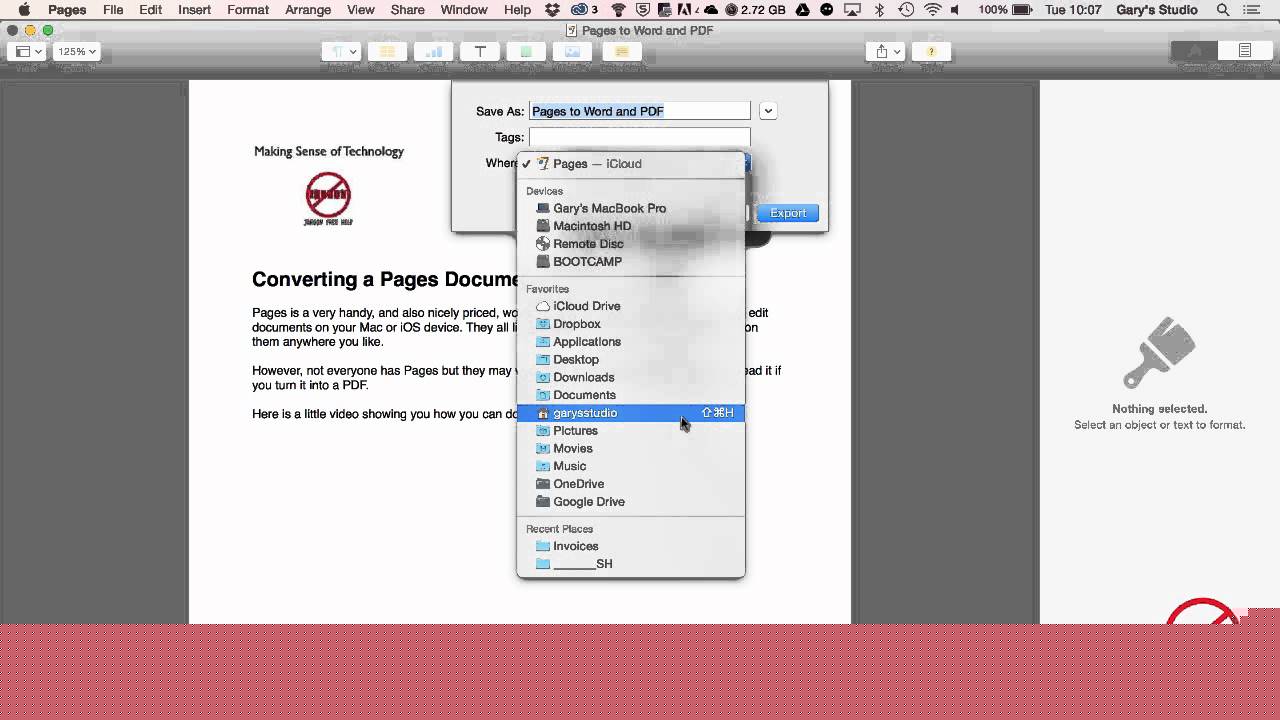
Task: Choose BOOTCAMP volume
Action: tap(631, 262)
